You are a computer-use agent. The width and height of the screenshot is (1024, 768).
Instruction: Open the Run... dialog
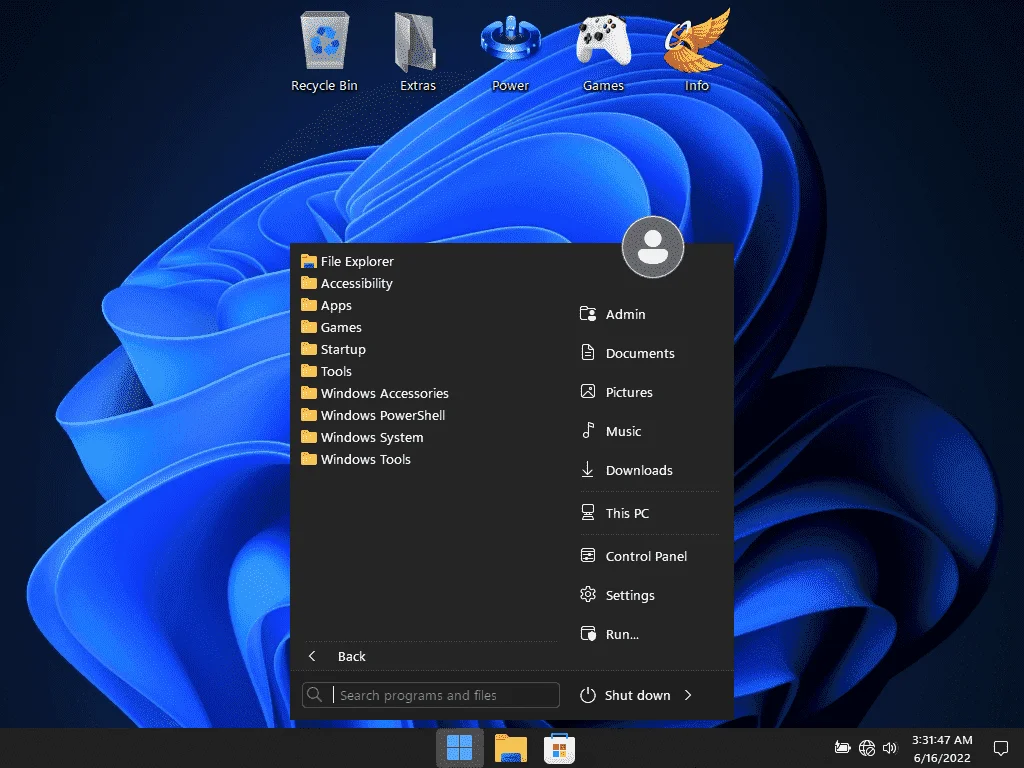[609, 634]
